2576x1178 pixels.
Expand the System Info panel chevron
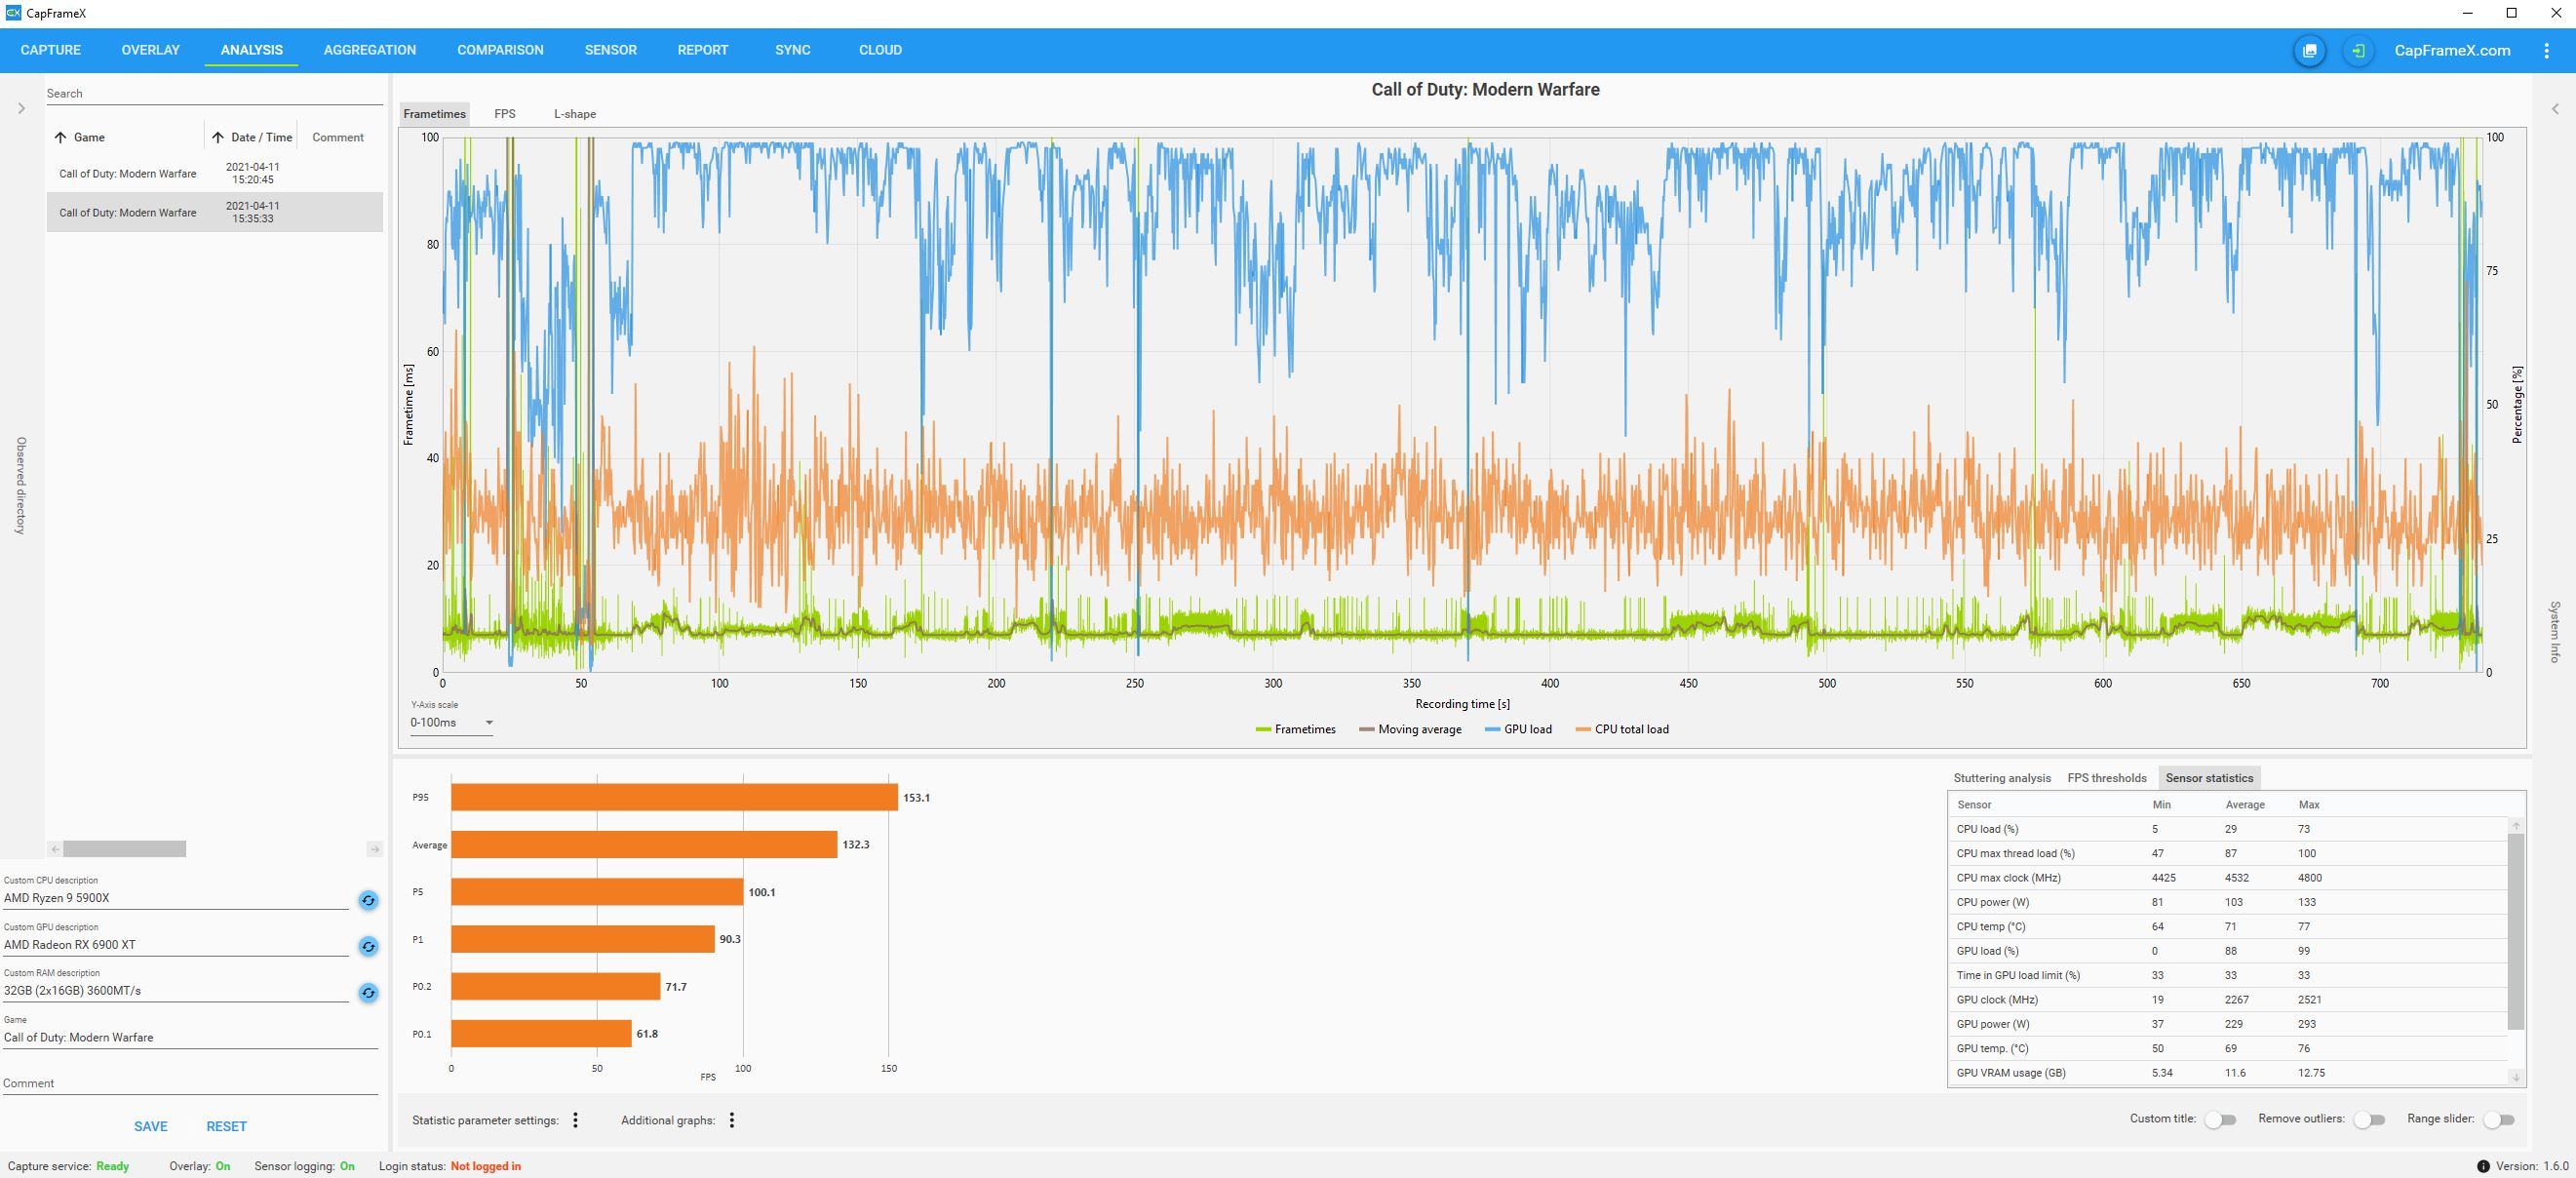tap(2555, 108)
